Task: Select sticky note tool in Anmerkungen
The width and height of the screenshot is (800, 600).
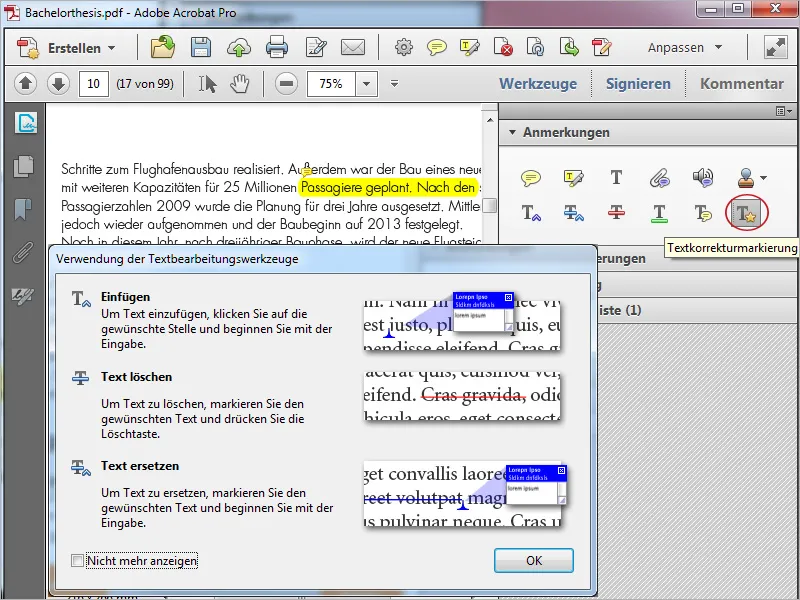Action: (x=531, y=178)
